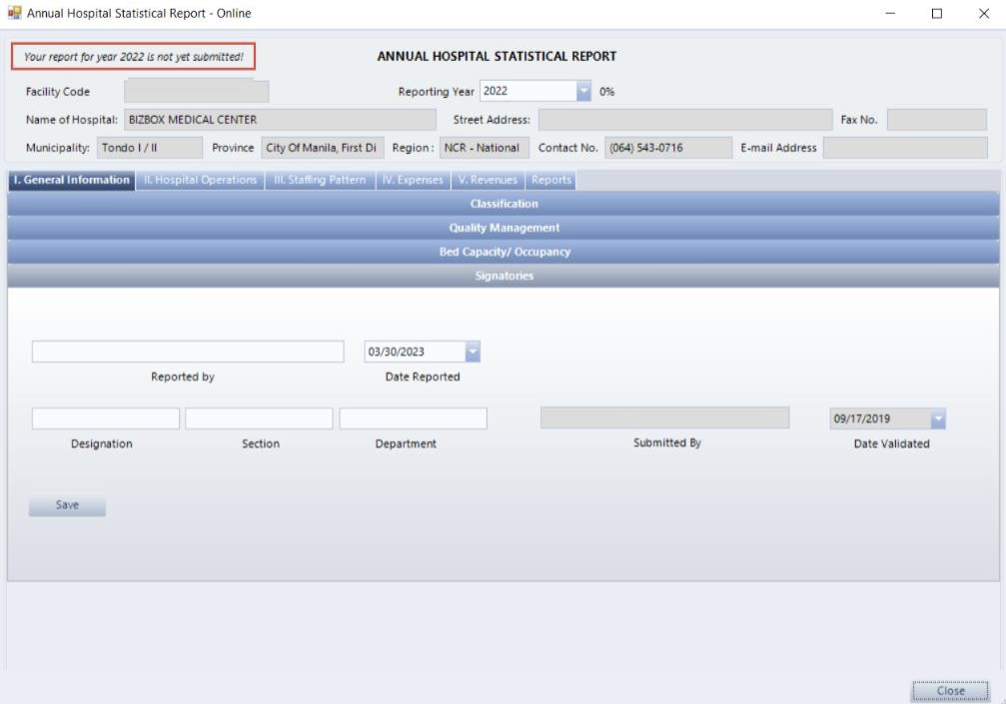Screen dimensions: 1006x704
Task: Collapse the Signatories section header
Action: click(x=503, y=276)
